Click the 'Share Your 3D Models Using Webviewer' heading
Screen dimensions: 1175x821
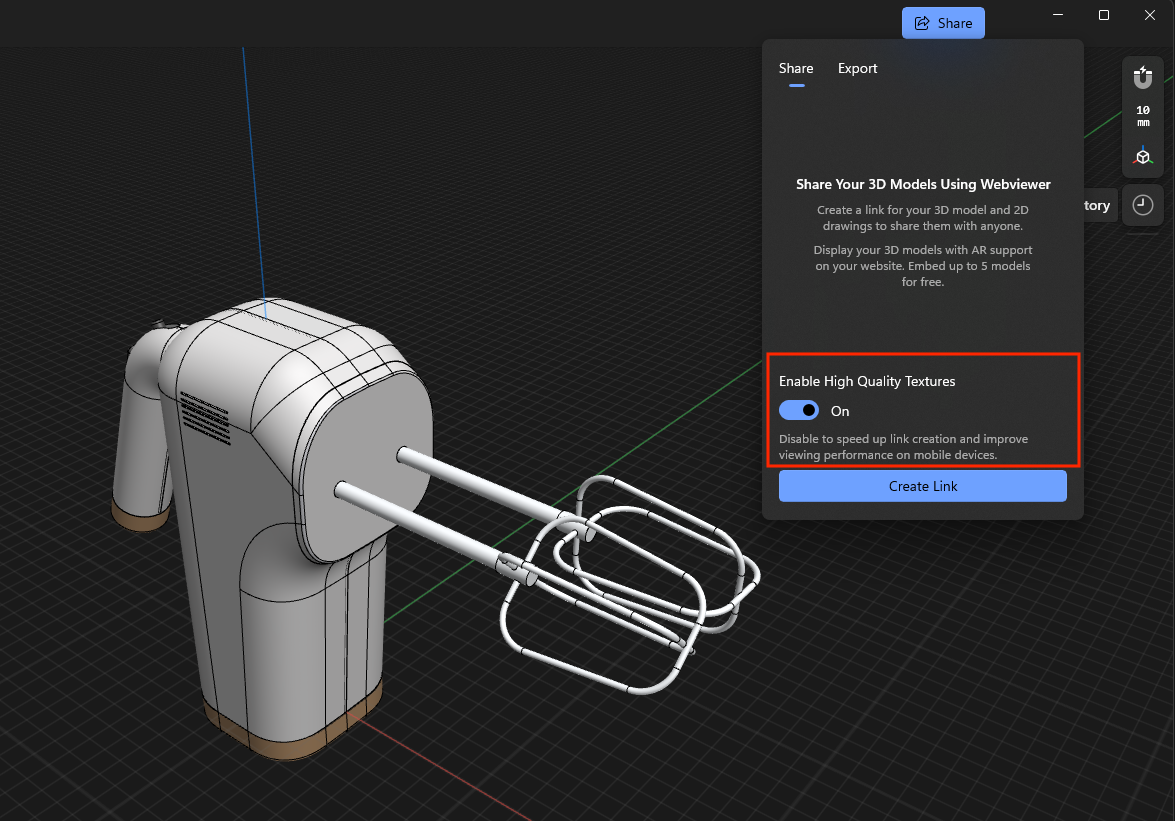point(922,184)
